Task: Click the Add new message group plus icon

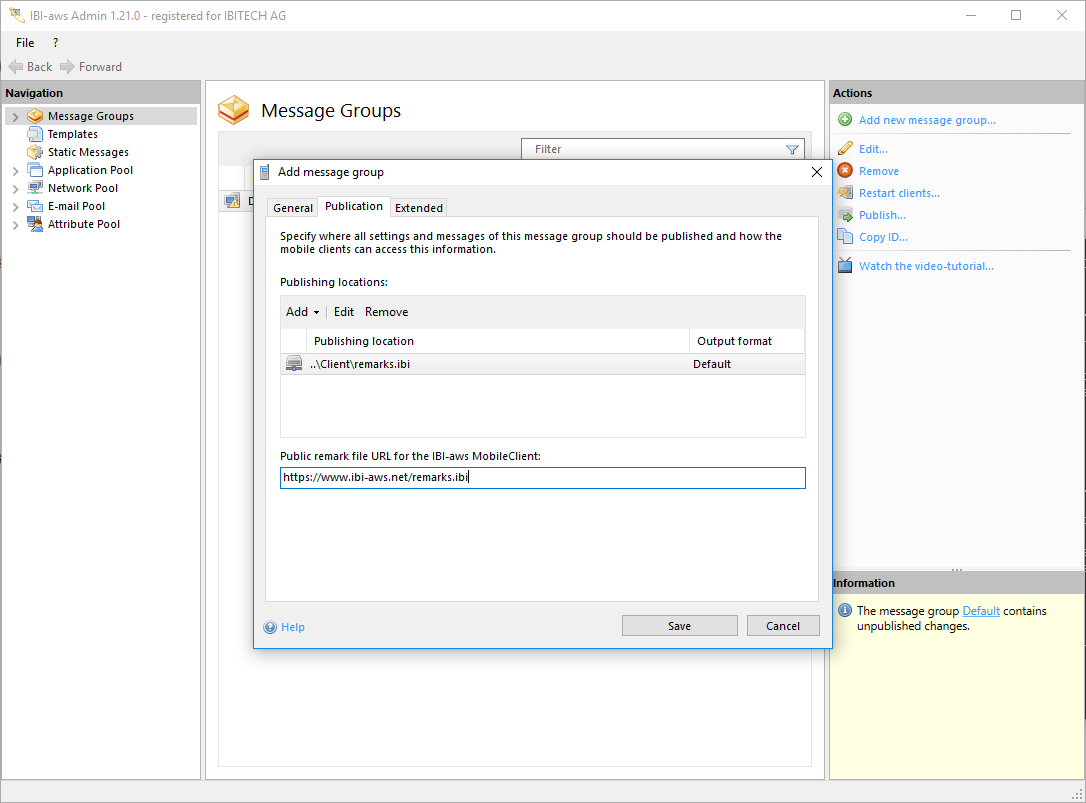Action: pos(845,120)
